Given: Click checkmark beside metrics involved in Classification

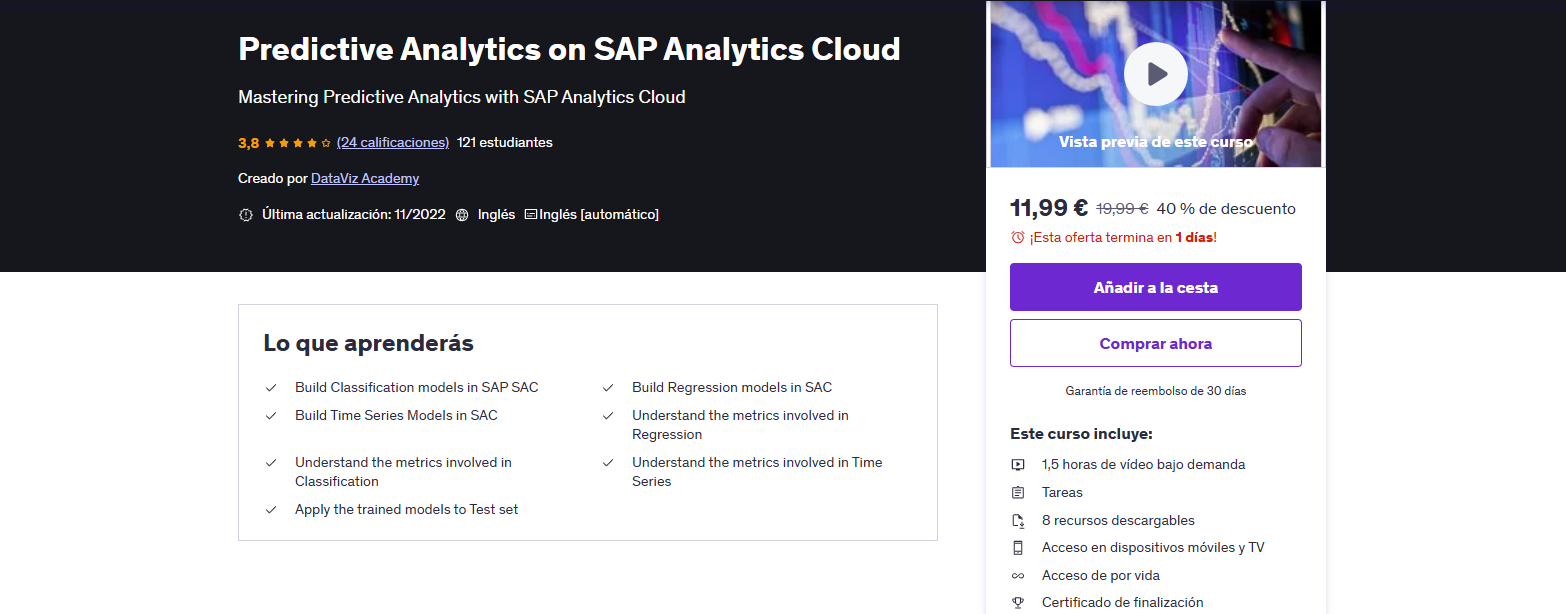Looking at the screenshot, I should pos(271,463).
